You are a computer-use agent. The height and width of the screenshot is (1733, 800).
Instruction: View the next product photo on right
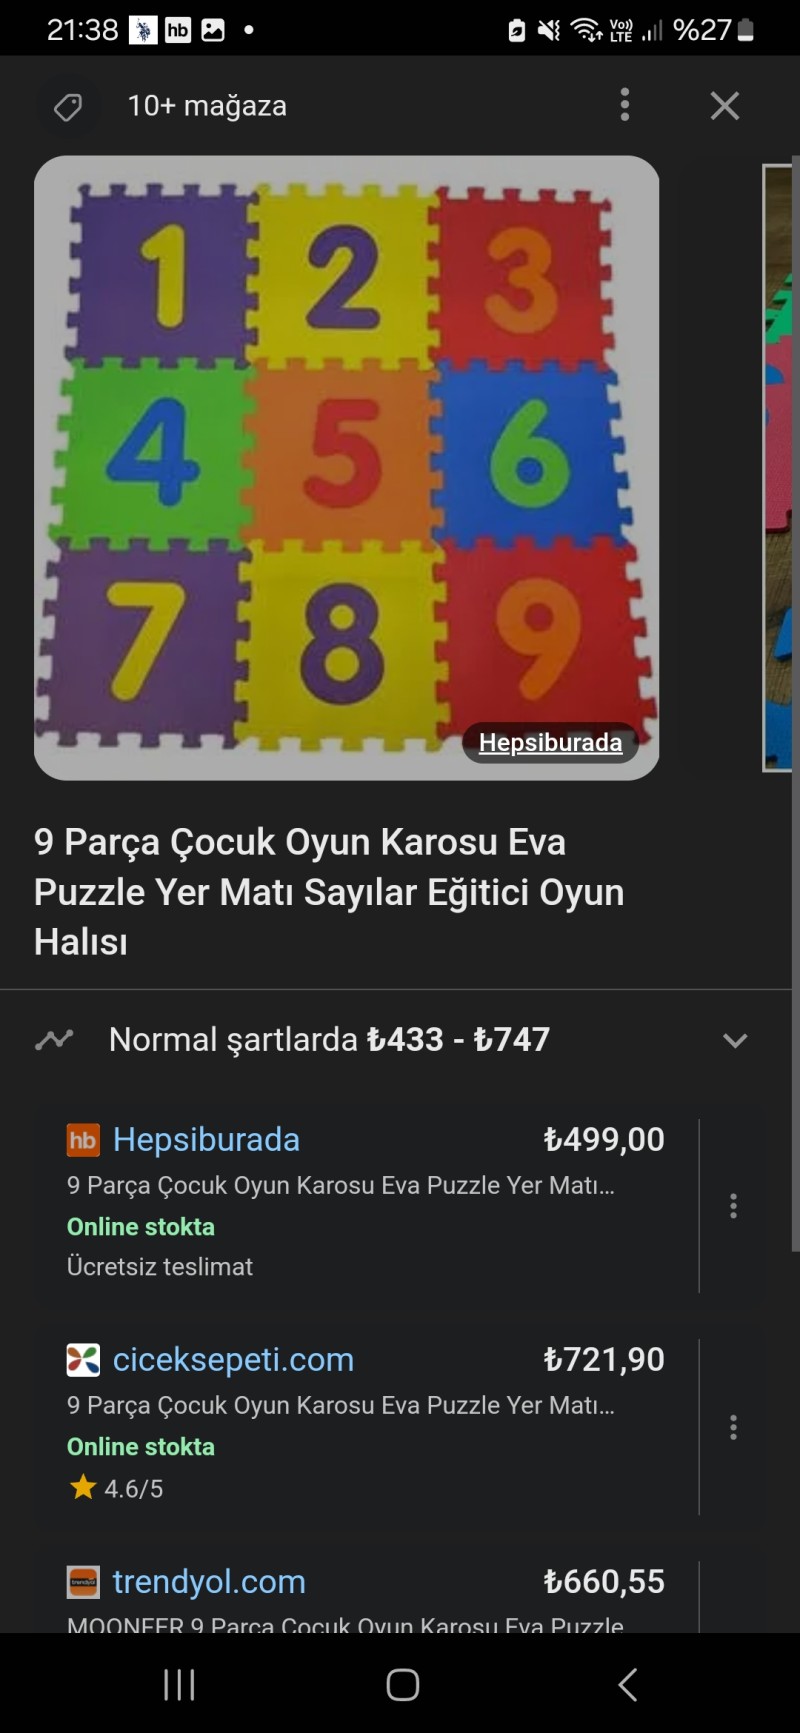coord(778,467)
